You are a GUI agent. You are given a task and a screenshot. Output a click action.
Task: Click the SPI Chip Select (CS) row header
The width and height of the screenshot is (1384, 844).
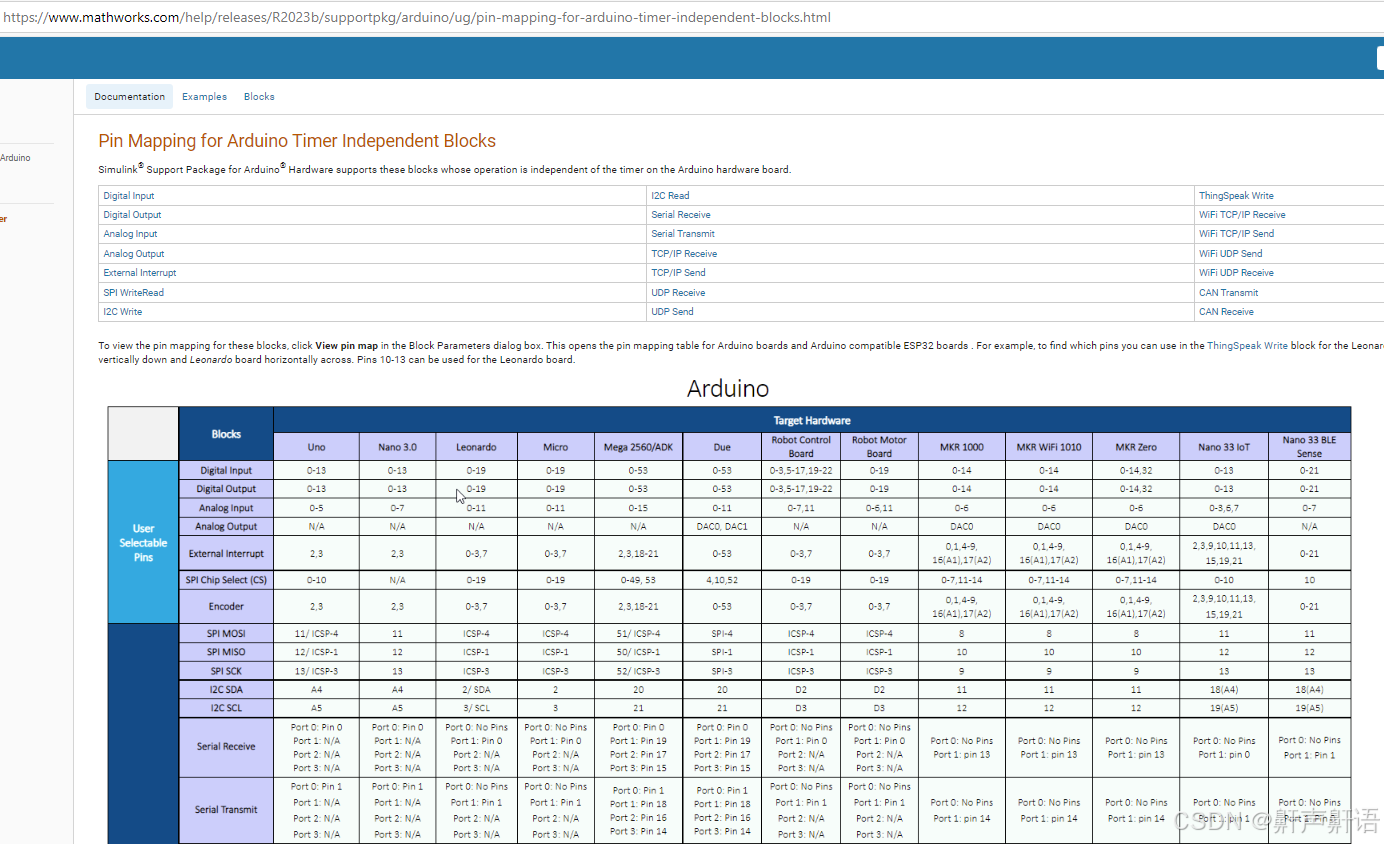(x=226, y=580)
